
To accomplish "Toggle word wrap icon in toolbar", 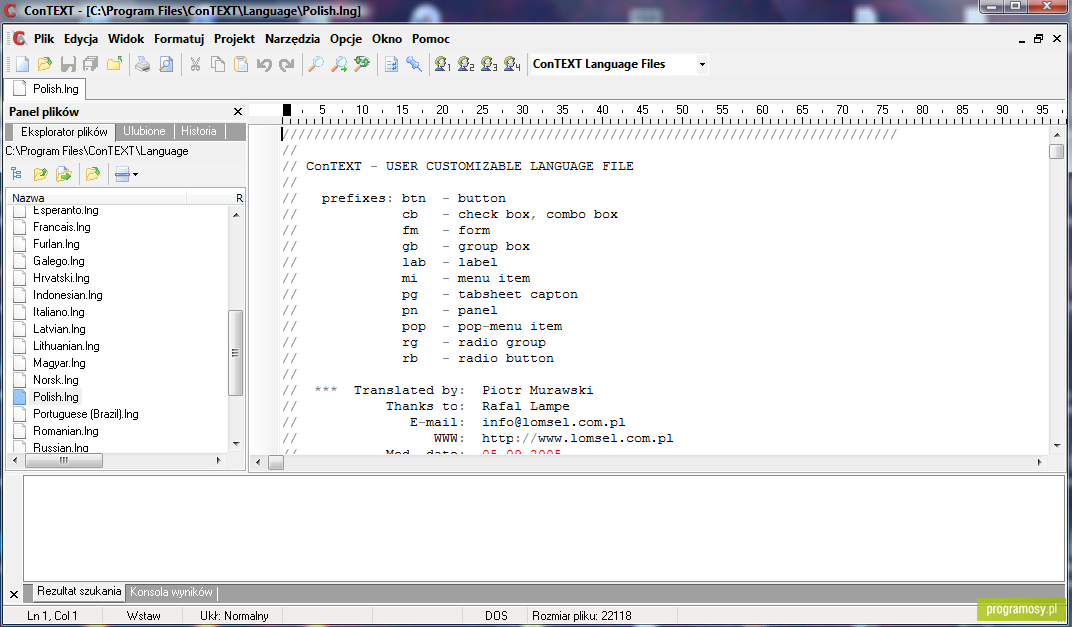I will (x=391, y=64).
